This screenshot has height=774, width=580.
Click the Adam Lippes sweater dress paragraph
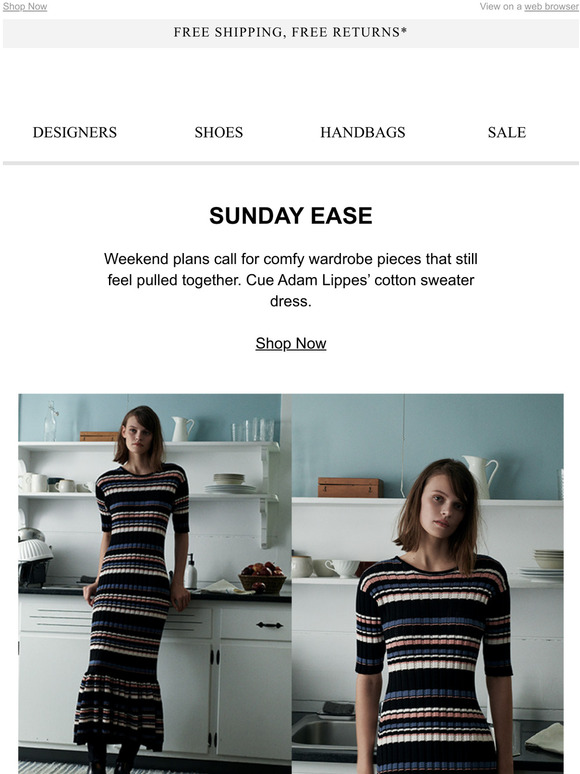[x=290, y=280]
